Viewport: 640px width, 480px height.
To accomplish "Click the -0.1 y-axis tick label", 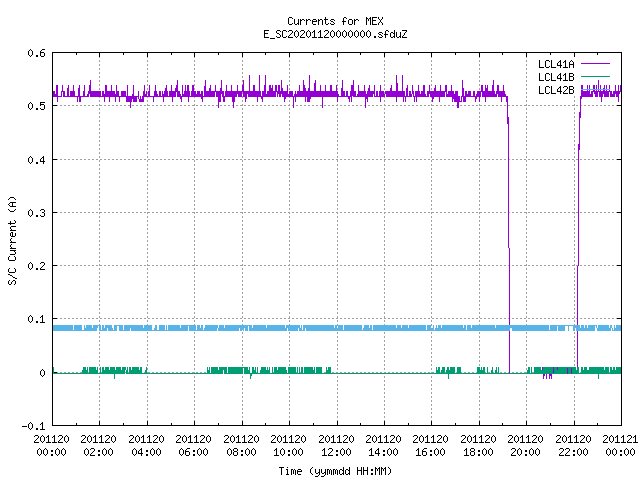I will pos(33,426).
